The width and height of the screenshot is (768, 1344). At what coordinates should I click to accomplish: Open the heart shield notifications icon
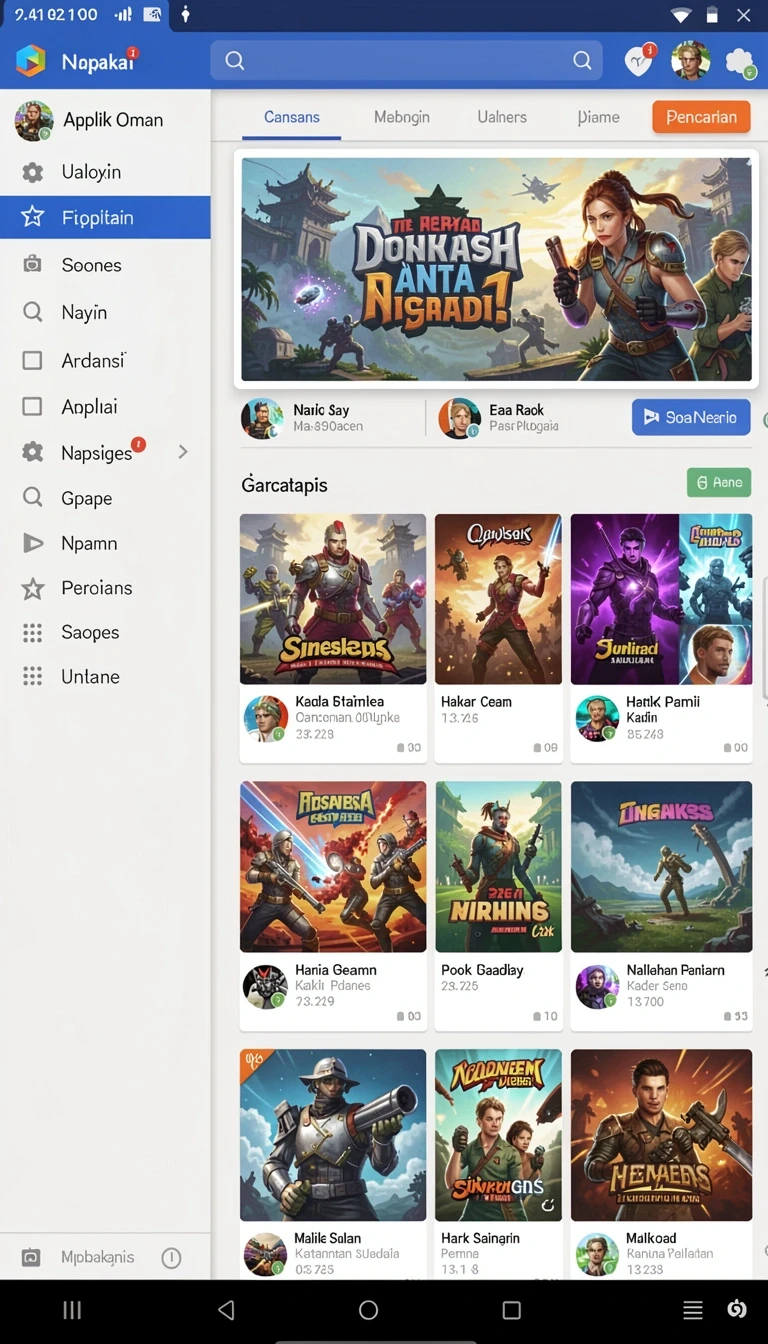(x=638, y=61)
